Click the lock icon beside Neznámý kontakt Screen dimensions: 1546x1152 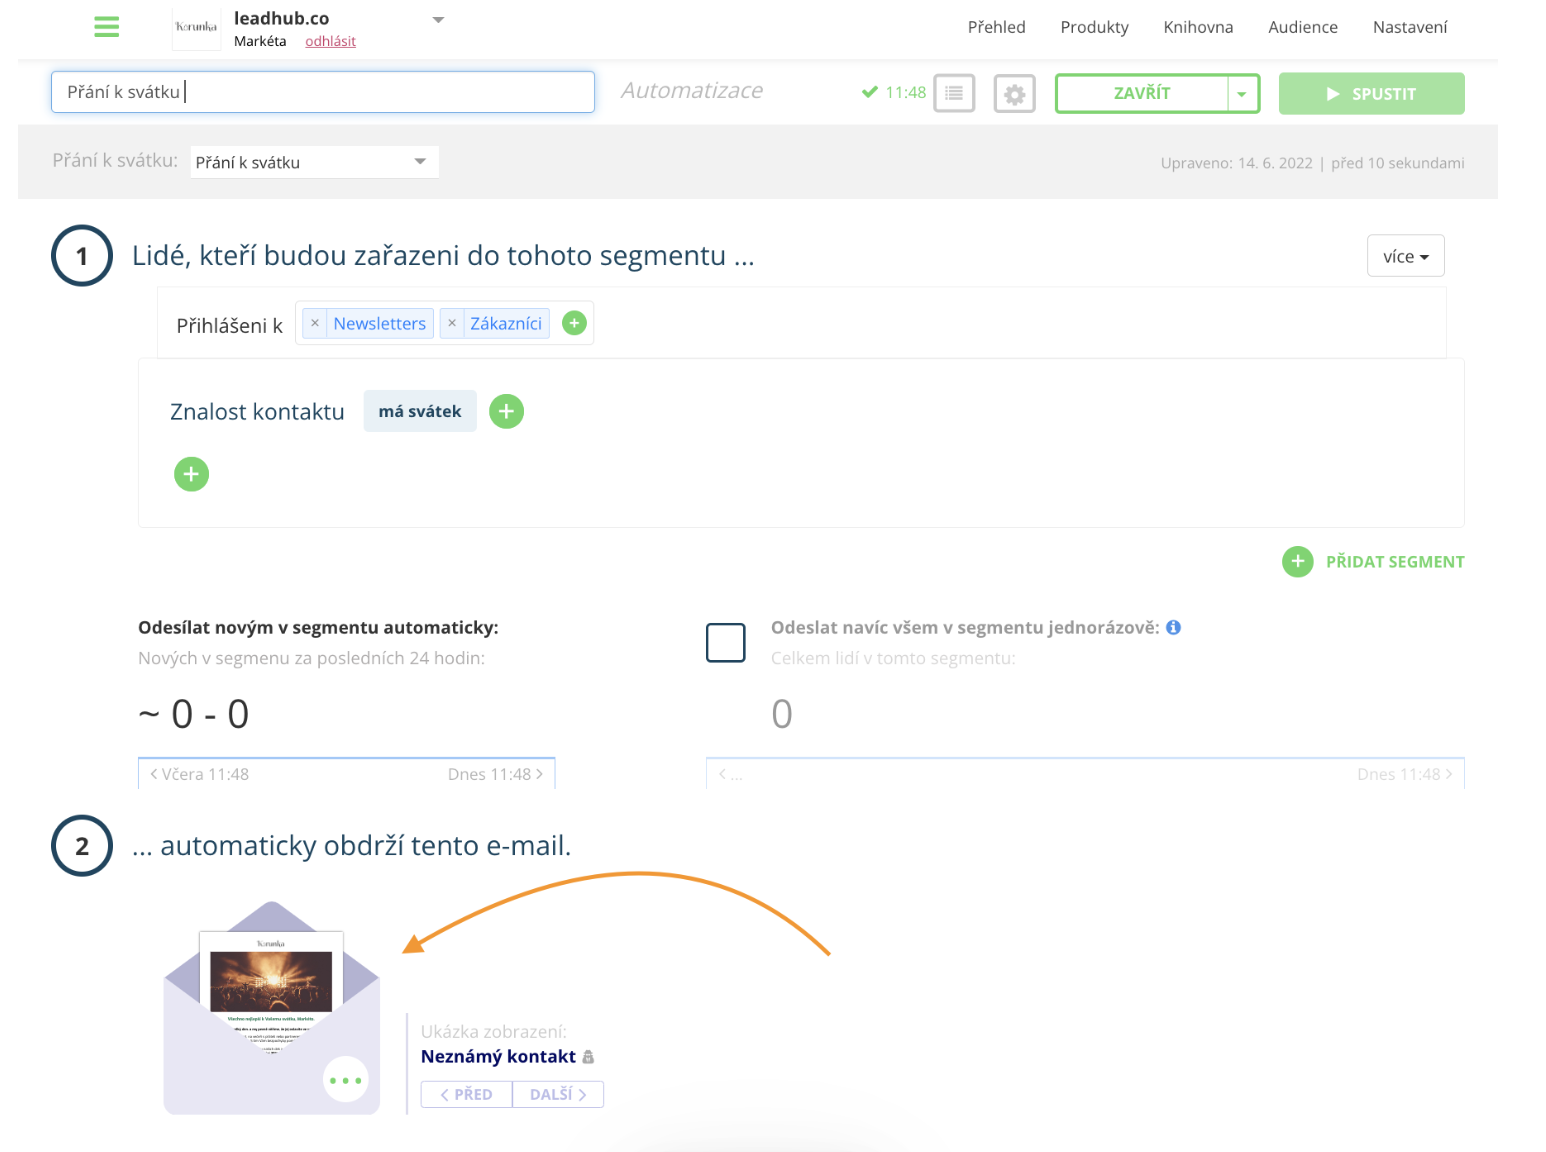tap(588, 1057)
